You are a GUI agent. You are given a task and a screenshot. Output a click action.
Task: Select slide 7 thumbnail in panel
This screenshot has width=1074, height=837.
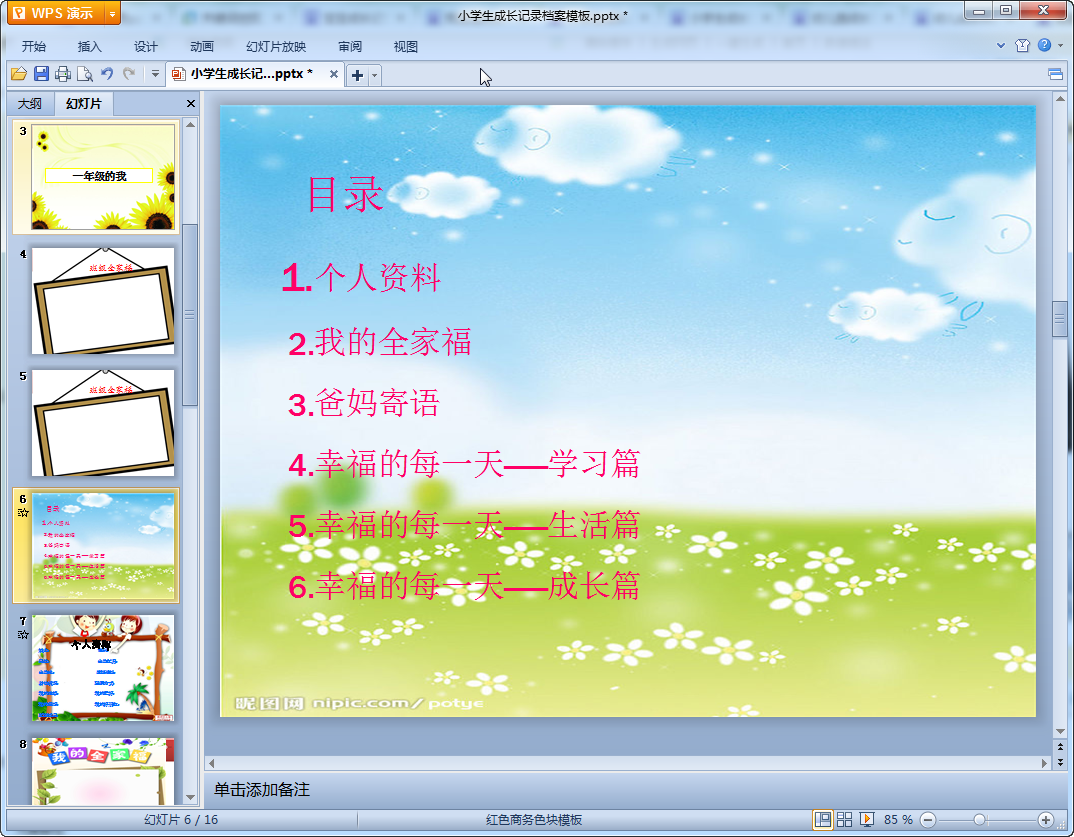[103, 668]
